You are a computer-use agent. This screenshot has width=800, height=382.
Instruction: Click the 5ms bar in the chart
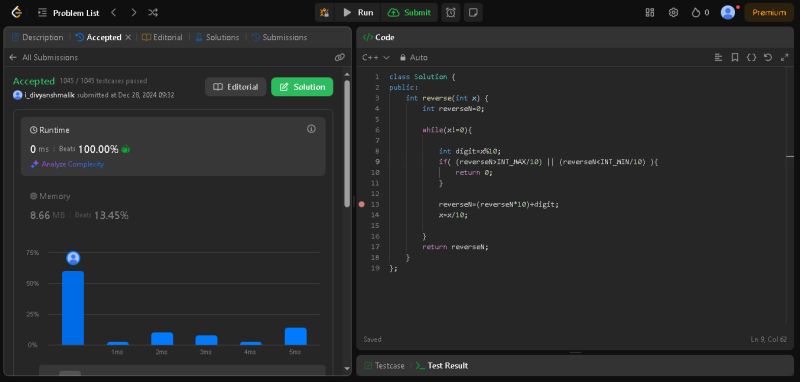(296, 337)
